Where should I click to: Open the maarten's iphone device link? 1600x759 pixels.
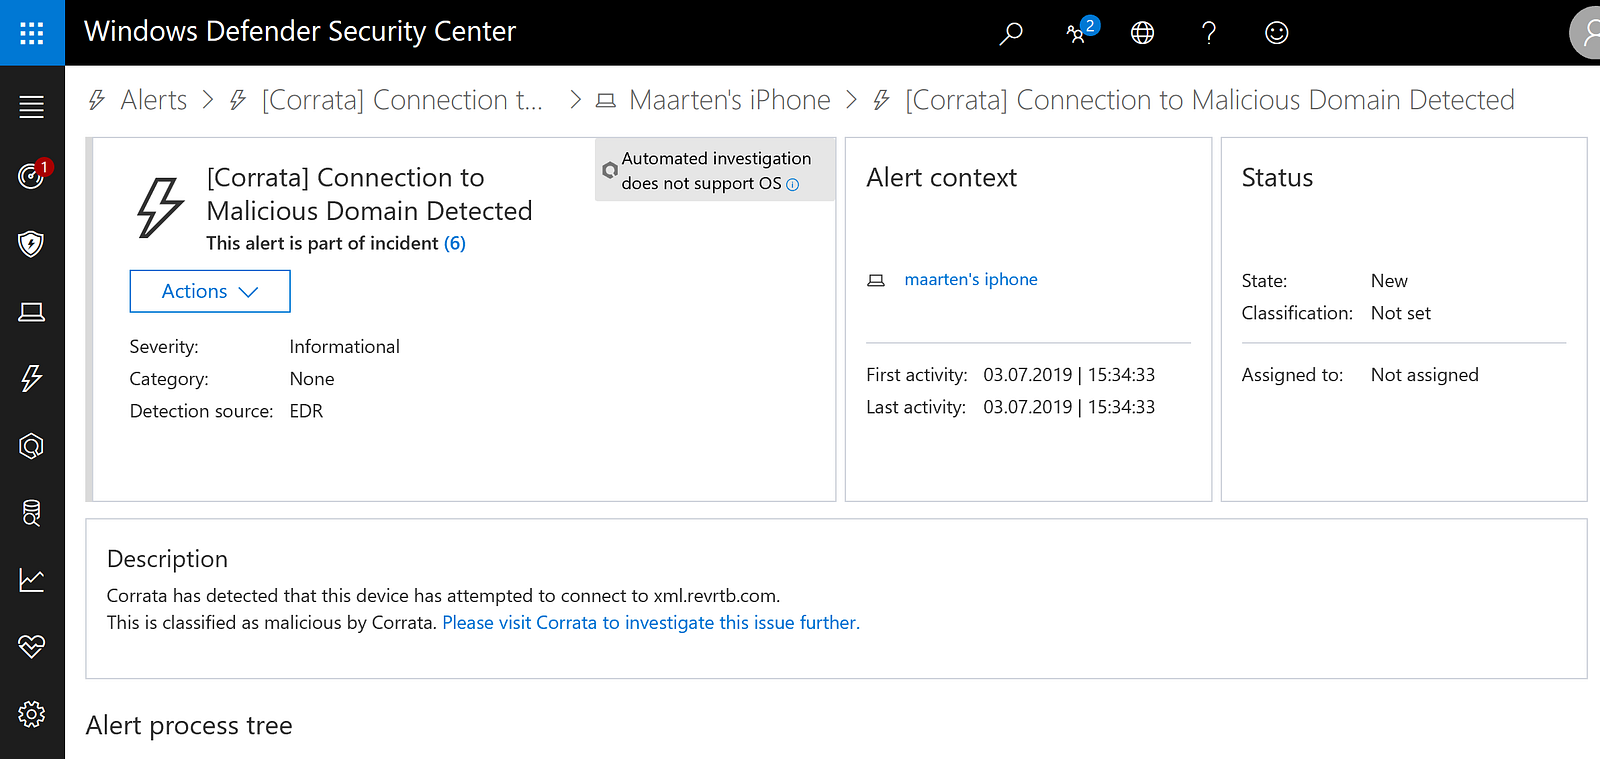click(x=971, y=280)
